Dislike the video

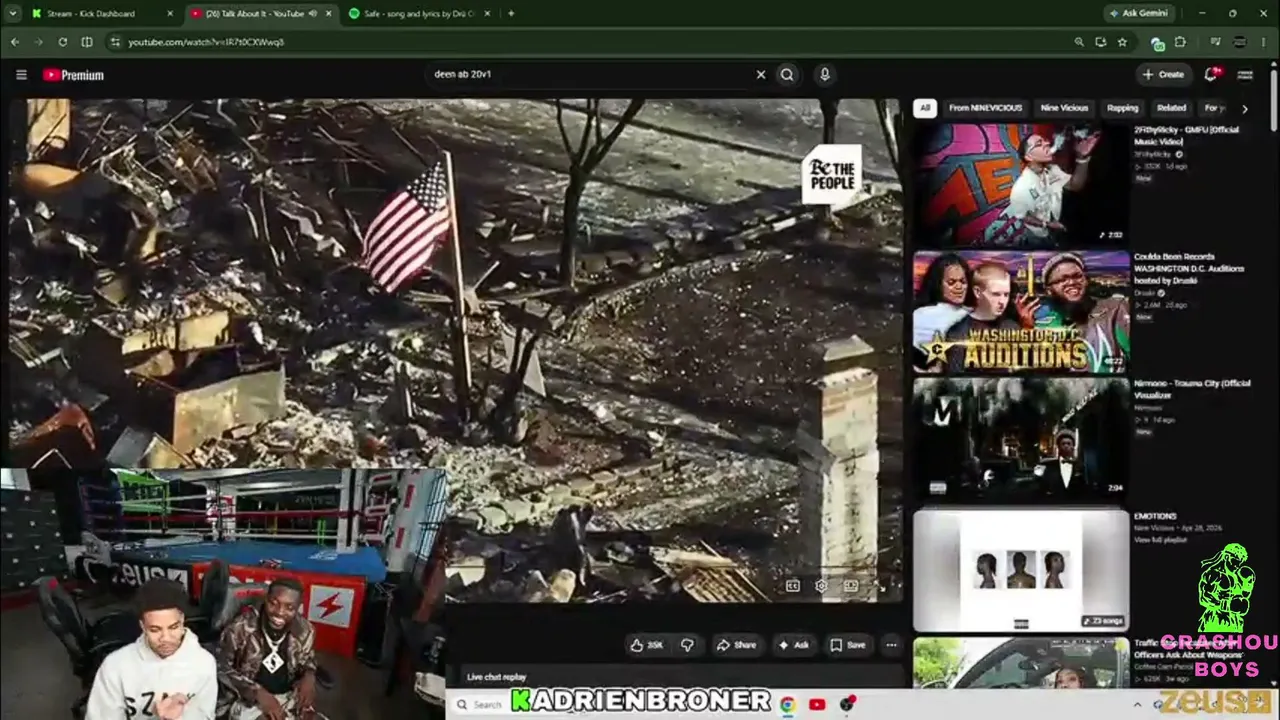coord(687,645)
